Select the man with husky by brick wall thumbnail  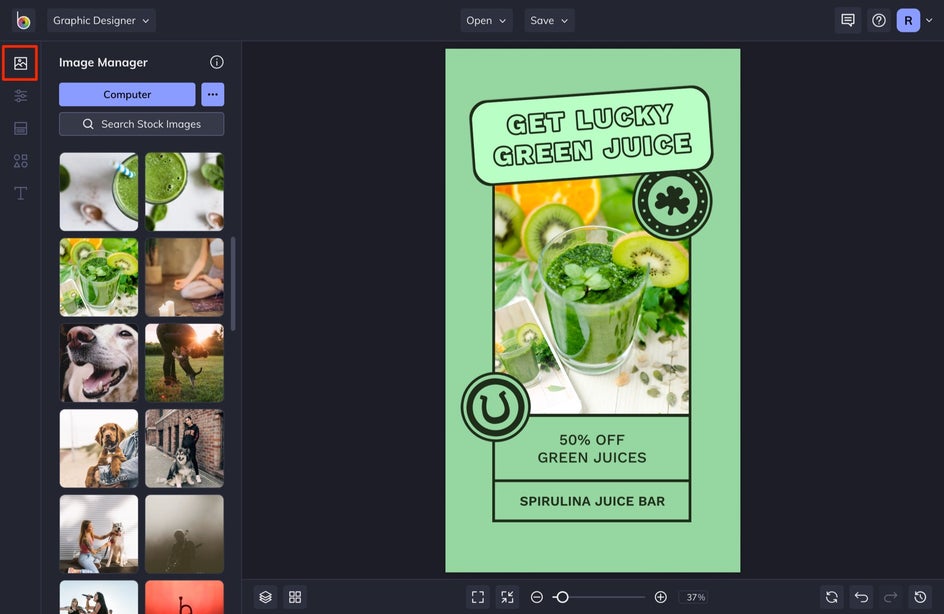[184, 448]
